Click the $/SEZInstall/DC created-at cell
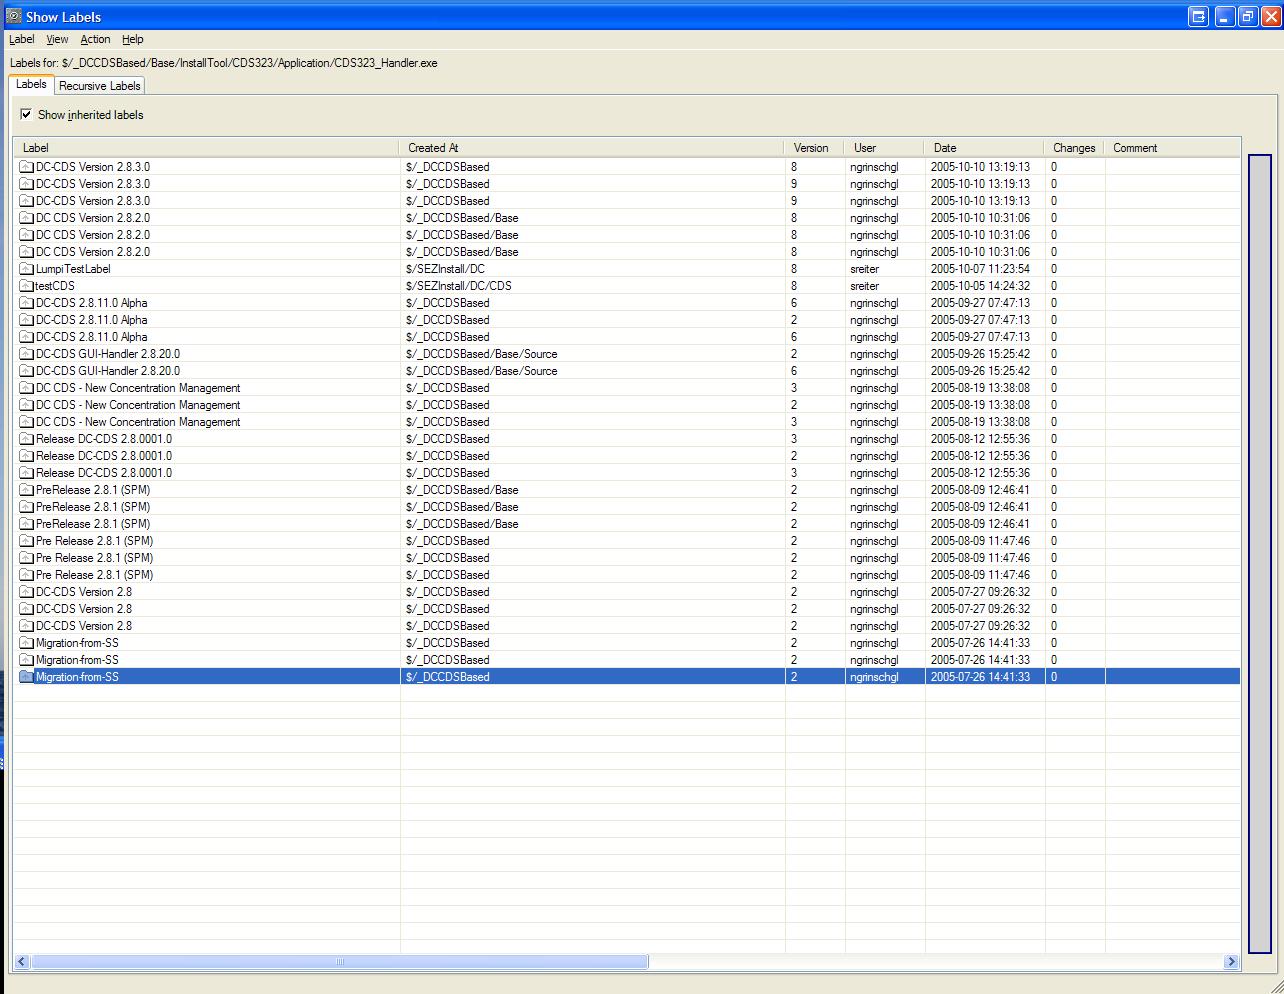Screen dimensions: 1284x994 tap(445, 269)
